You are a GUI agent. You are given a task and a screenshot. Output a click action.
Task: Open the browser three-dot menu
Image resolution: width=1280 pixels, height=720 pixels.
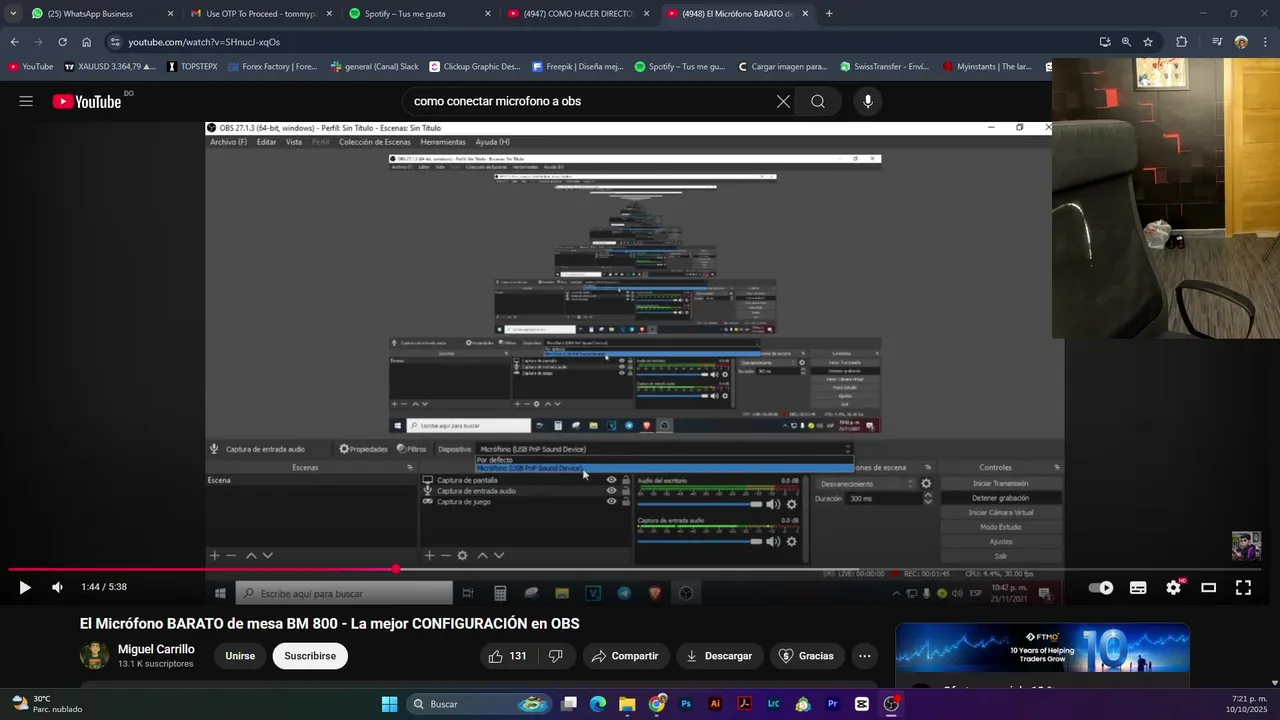point(1266,42)
